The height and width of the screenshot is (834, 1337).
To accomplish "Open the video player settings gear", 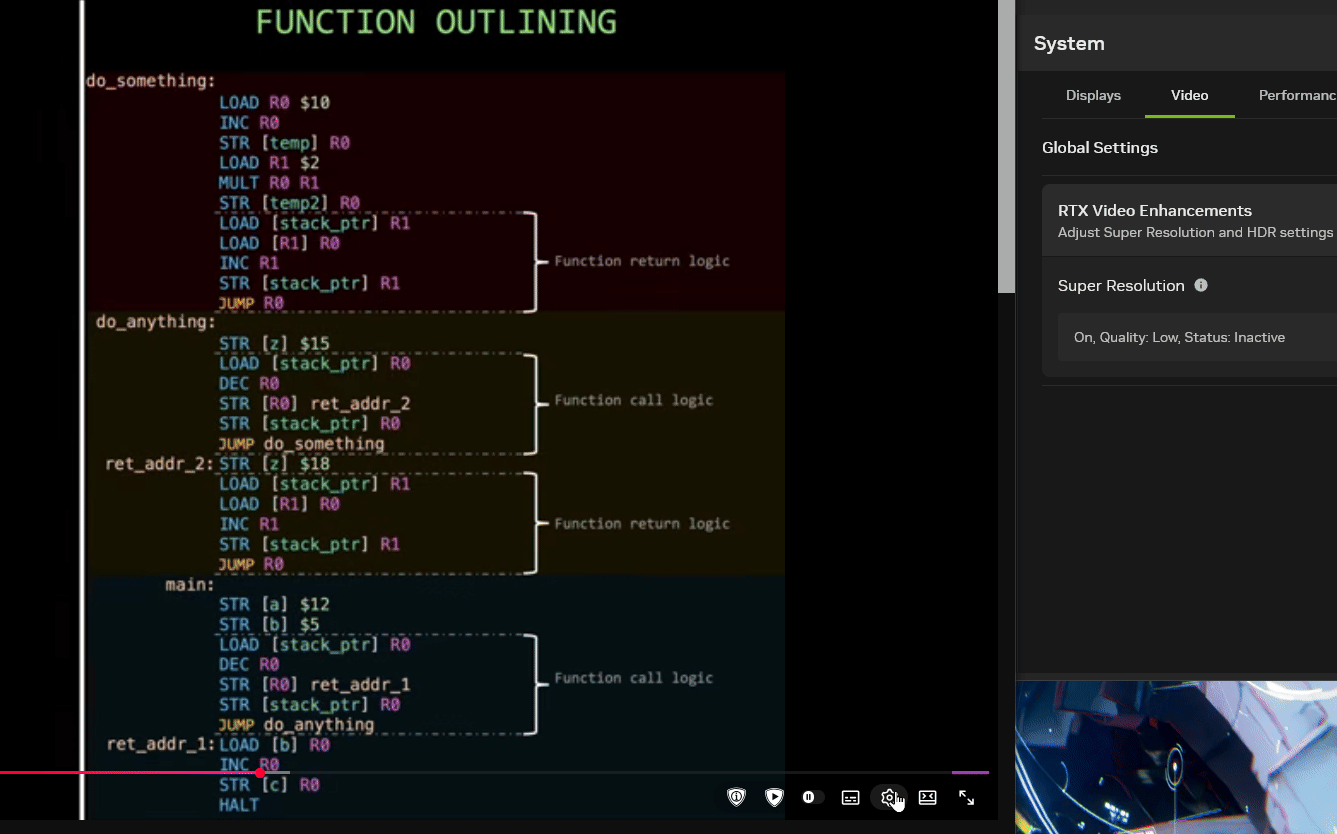I will tap(888, 797).
